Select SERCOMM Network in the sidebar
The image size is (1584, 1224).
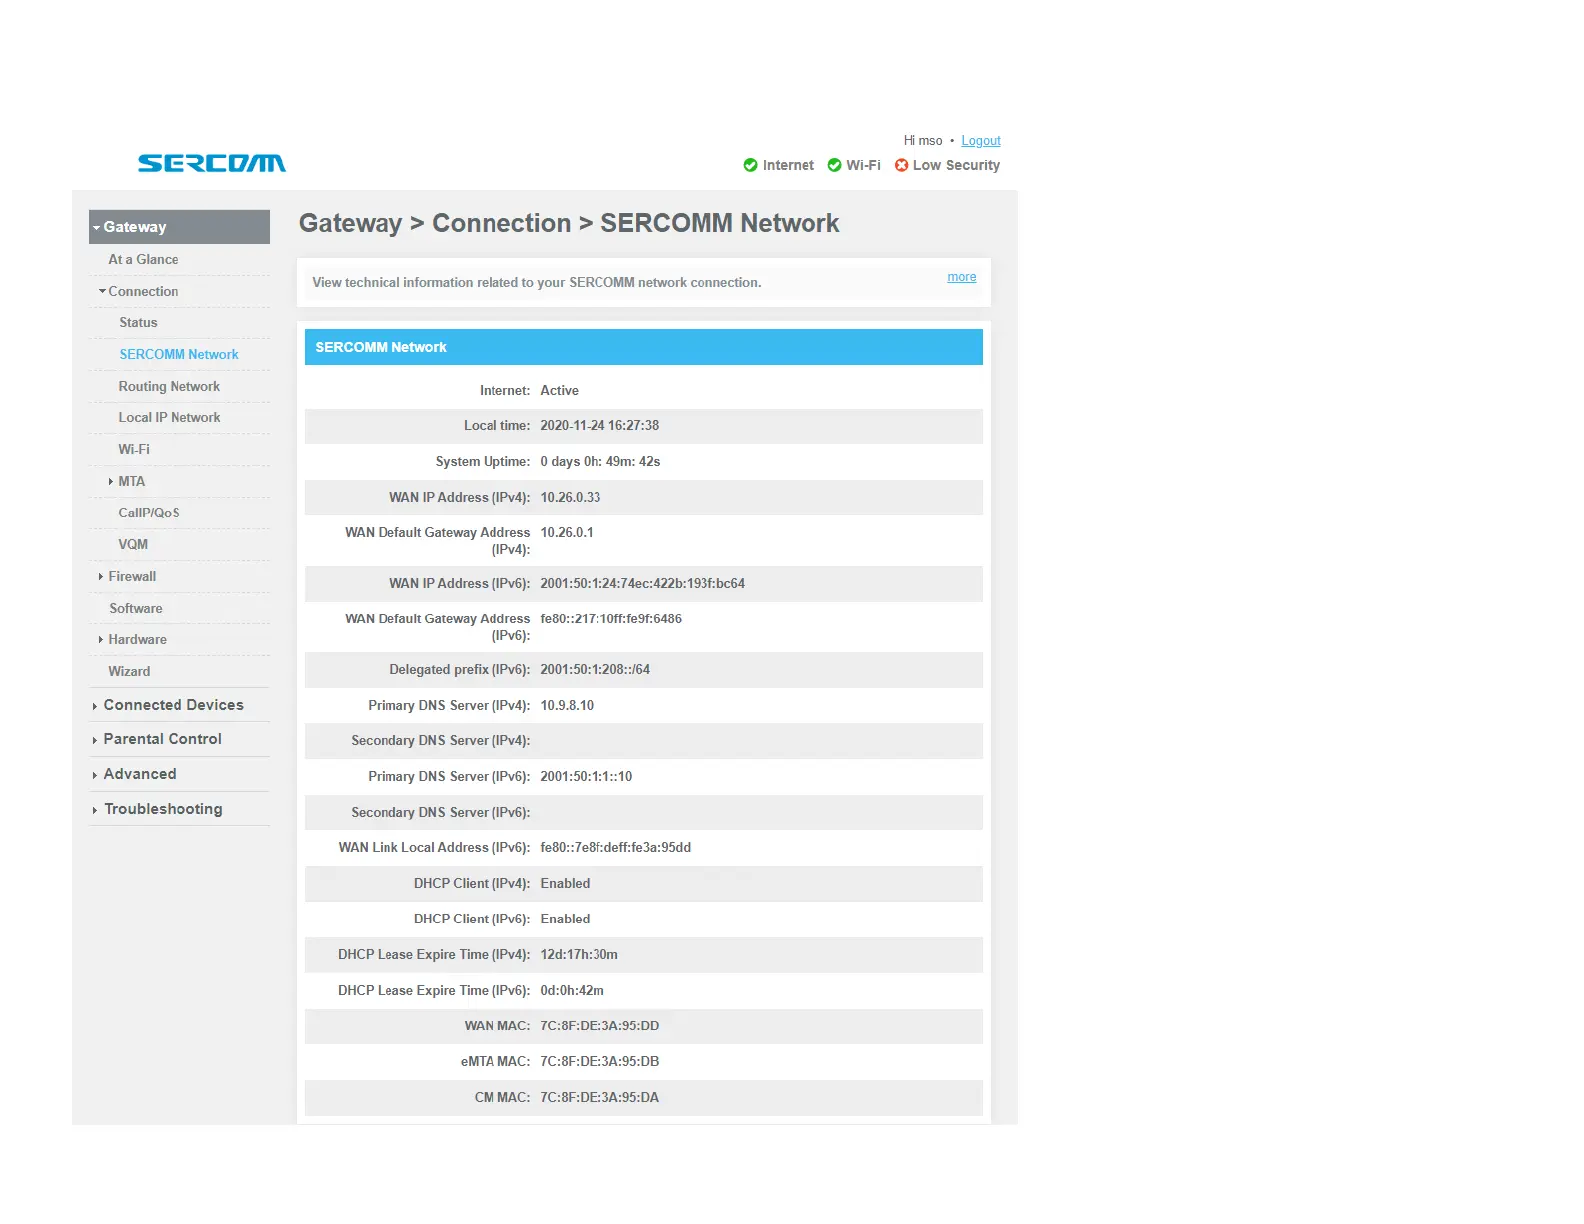[x=179, y=354]
